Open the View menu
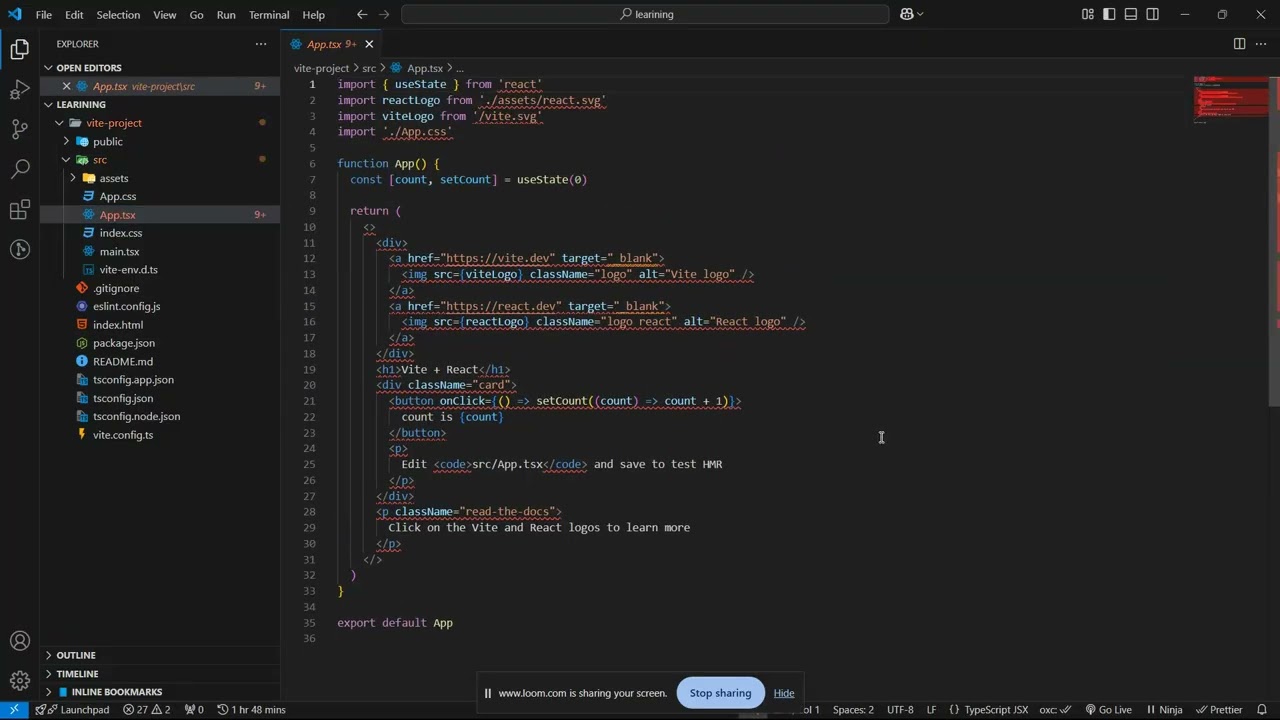1280x720 pixels. 165,15
